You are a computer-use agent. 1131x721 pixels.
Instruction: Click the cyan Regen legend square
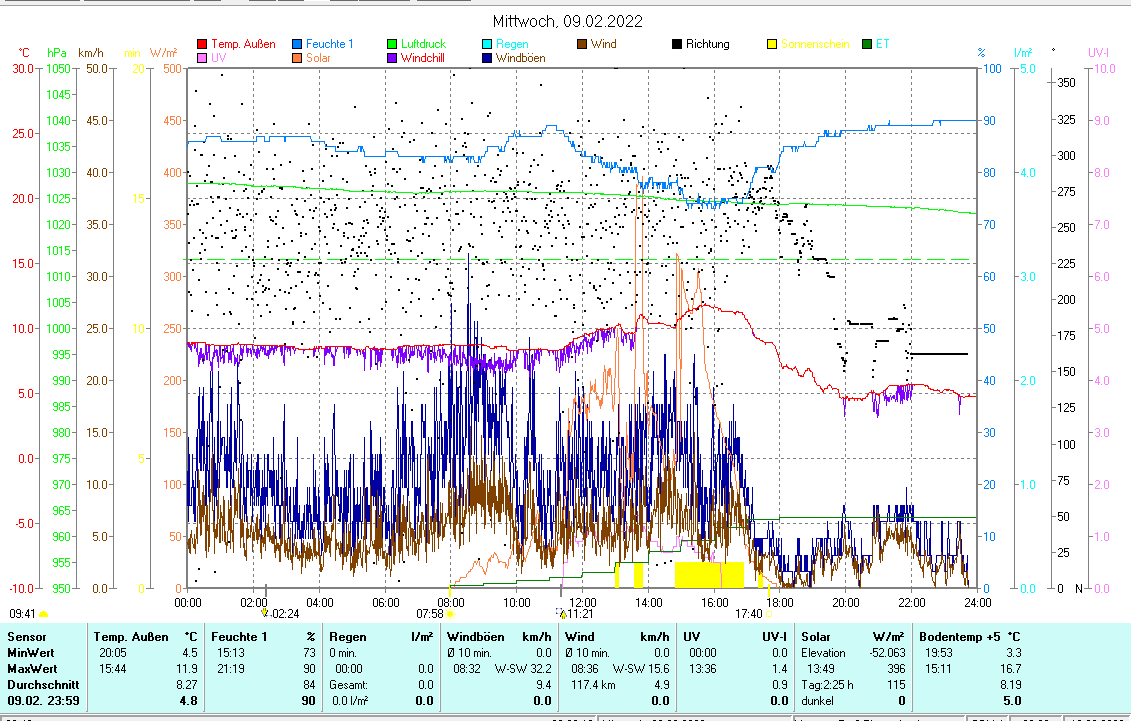click(487, 44)
